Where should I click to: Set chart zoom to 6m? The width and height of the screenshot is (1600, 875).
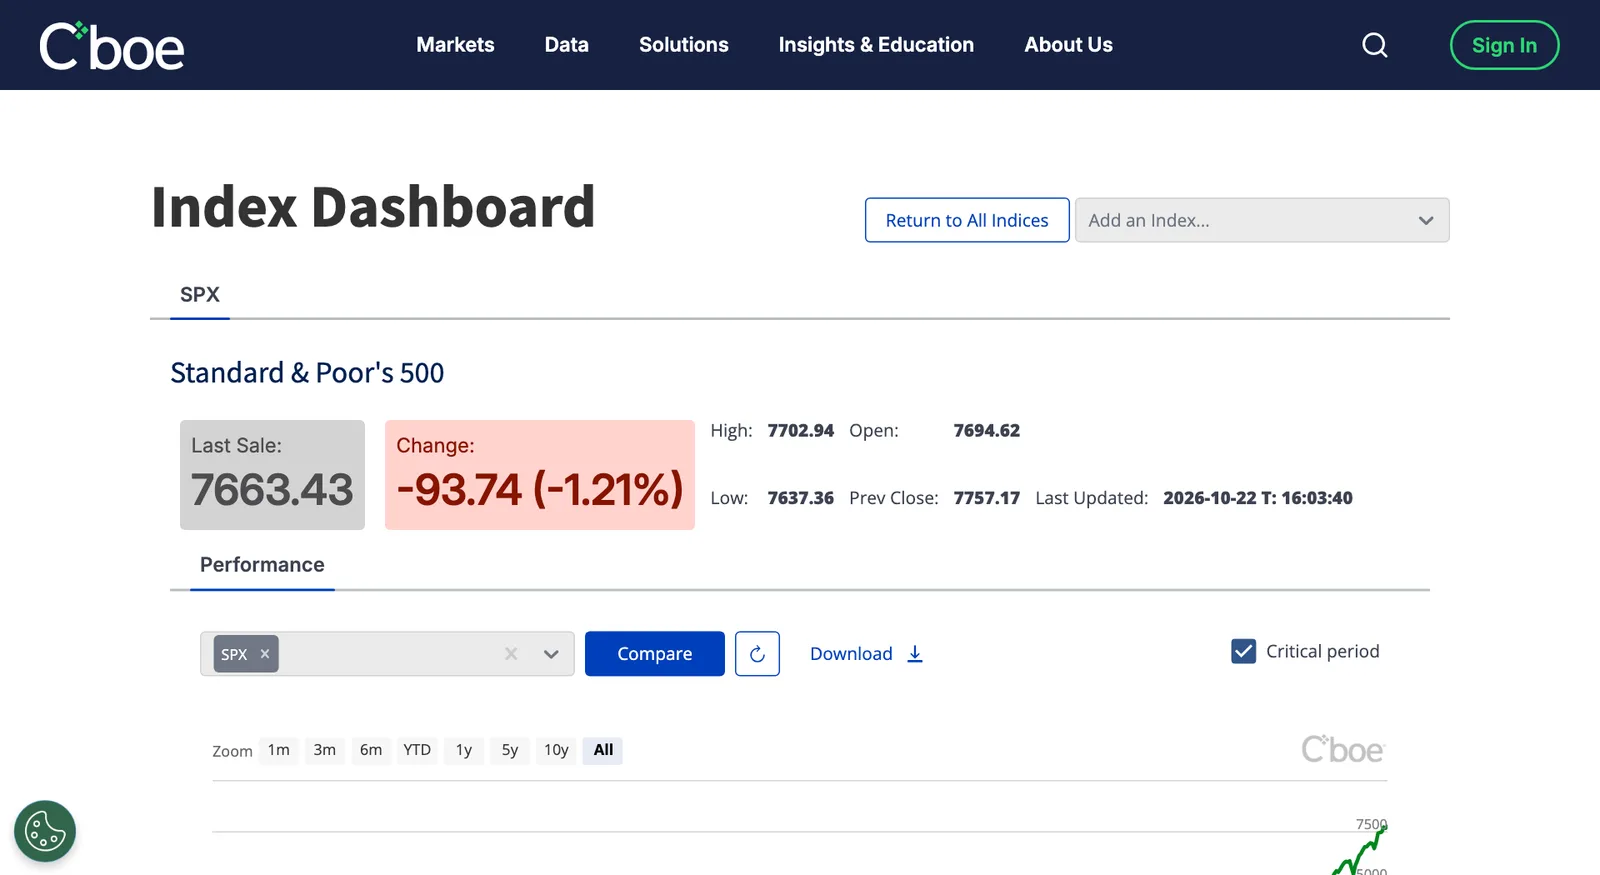[371, 750]
